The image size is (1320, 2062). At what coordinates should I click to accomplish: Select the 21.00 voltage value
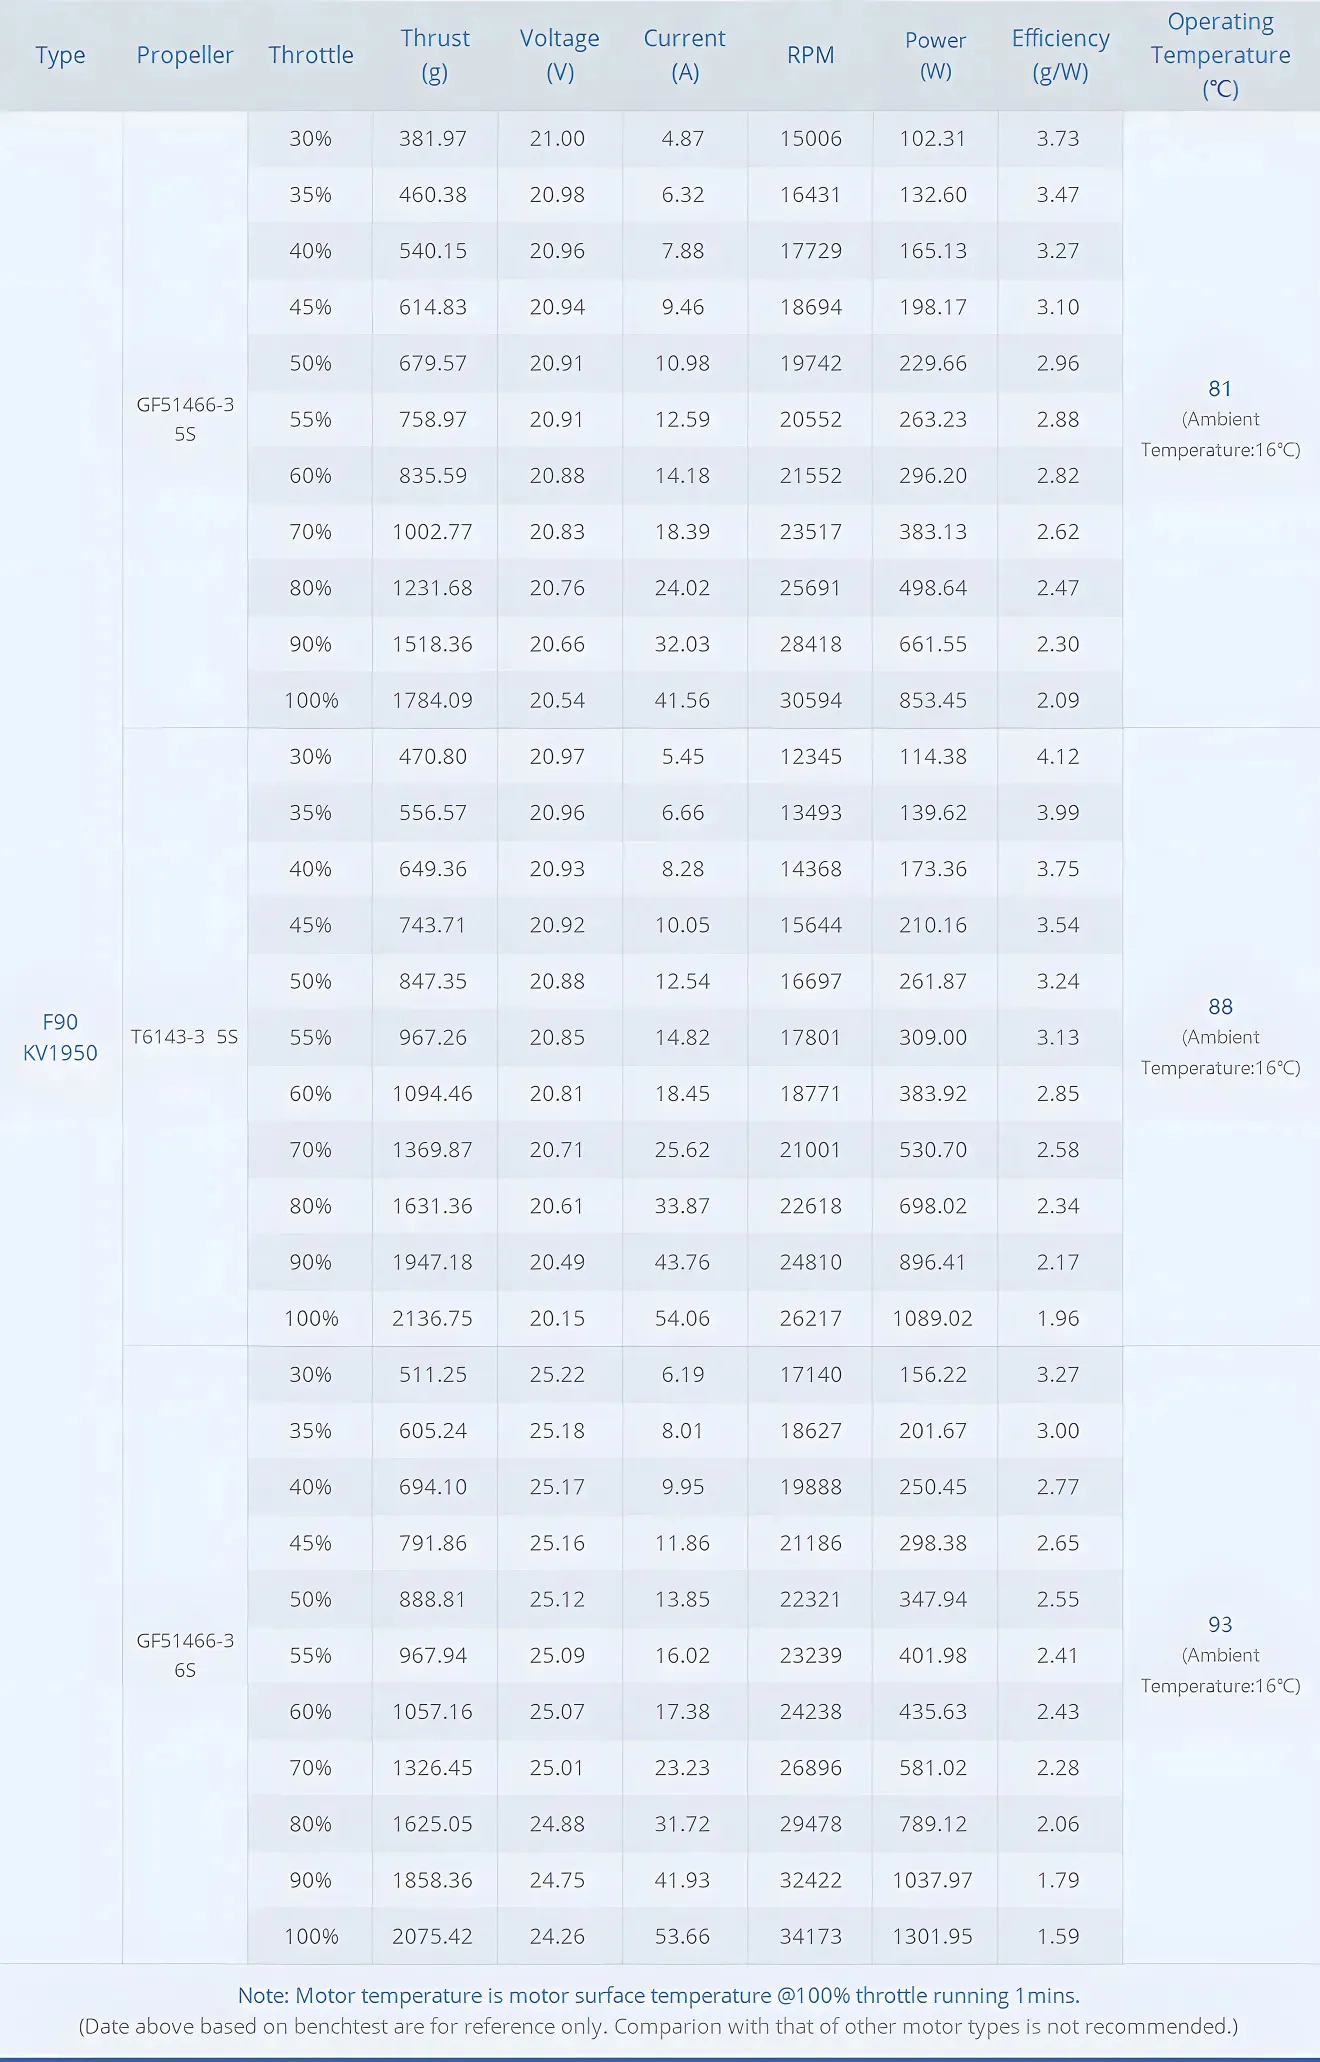[558, 139]
